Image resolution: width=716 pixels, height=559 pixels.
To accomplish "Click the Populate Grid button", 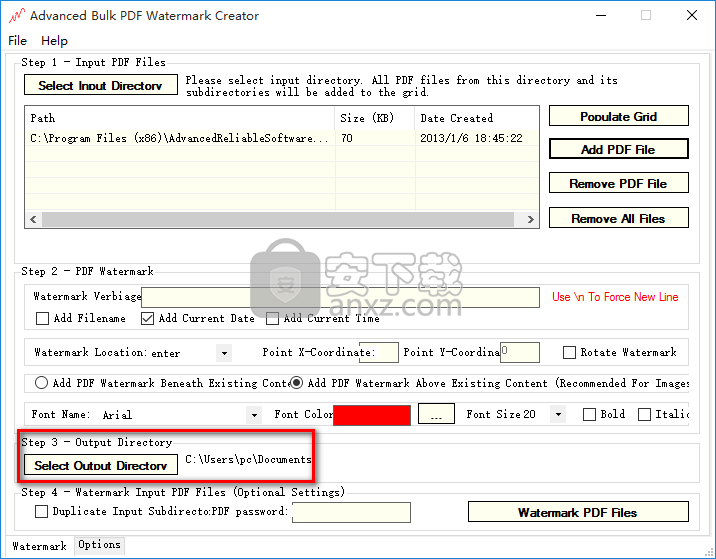I will [x=619, y=116].
